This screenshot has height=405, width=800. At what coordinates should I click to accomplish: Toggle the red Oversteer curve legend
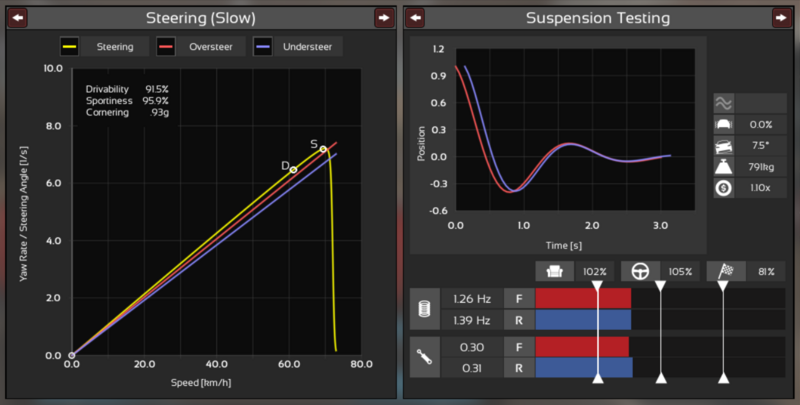pos(197,46)
